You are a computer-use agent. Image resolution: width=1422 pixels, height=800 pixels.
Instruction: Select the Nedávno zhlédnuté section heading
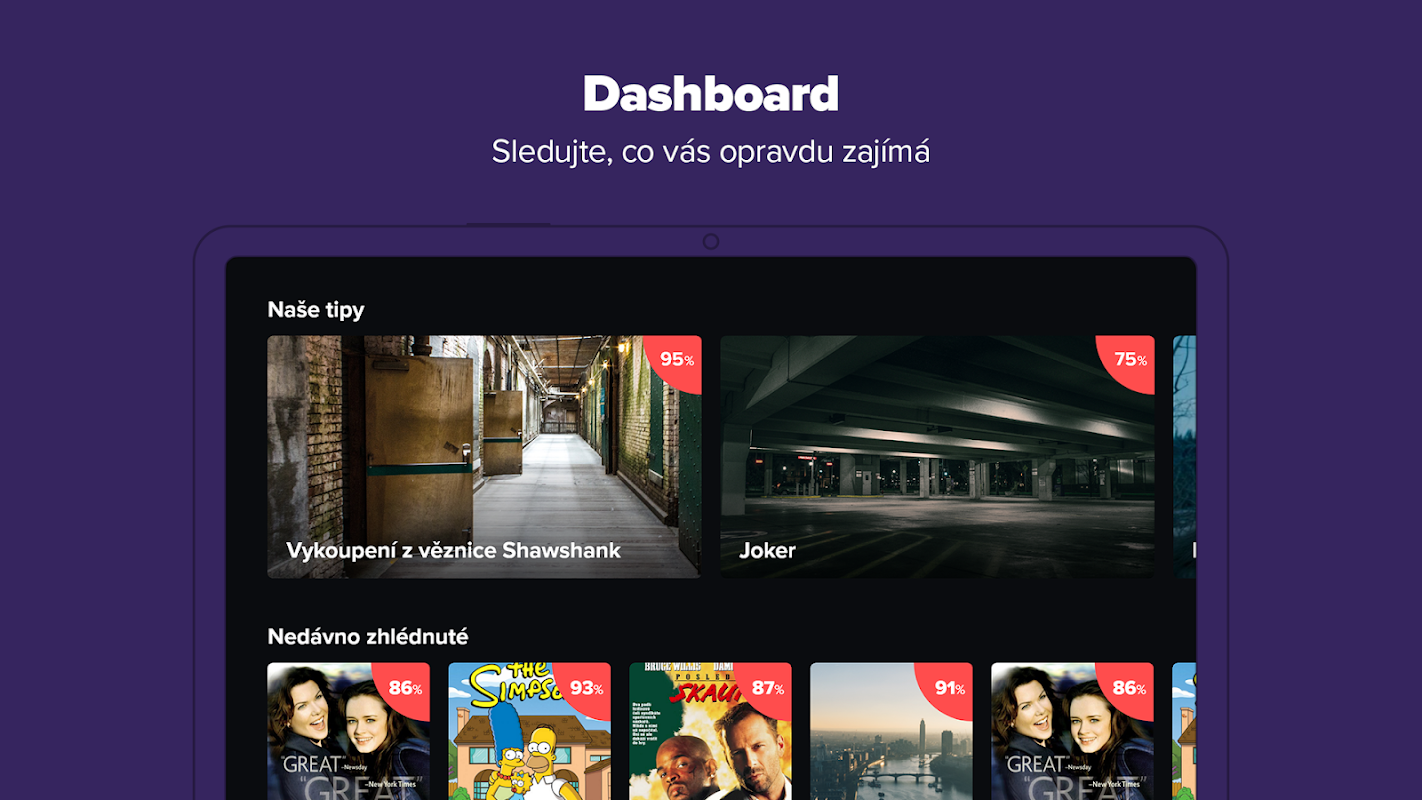coord(368,636)
